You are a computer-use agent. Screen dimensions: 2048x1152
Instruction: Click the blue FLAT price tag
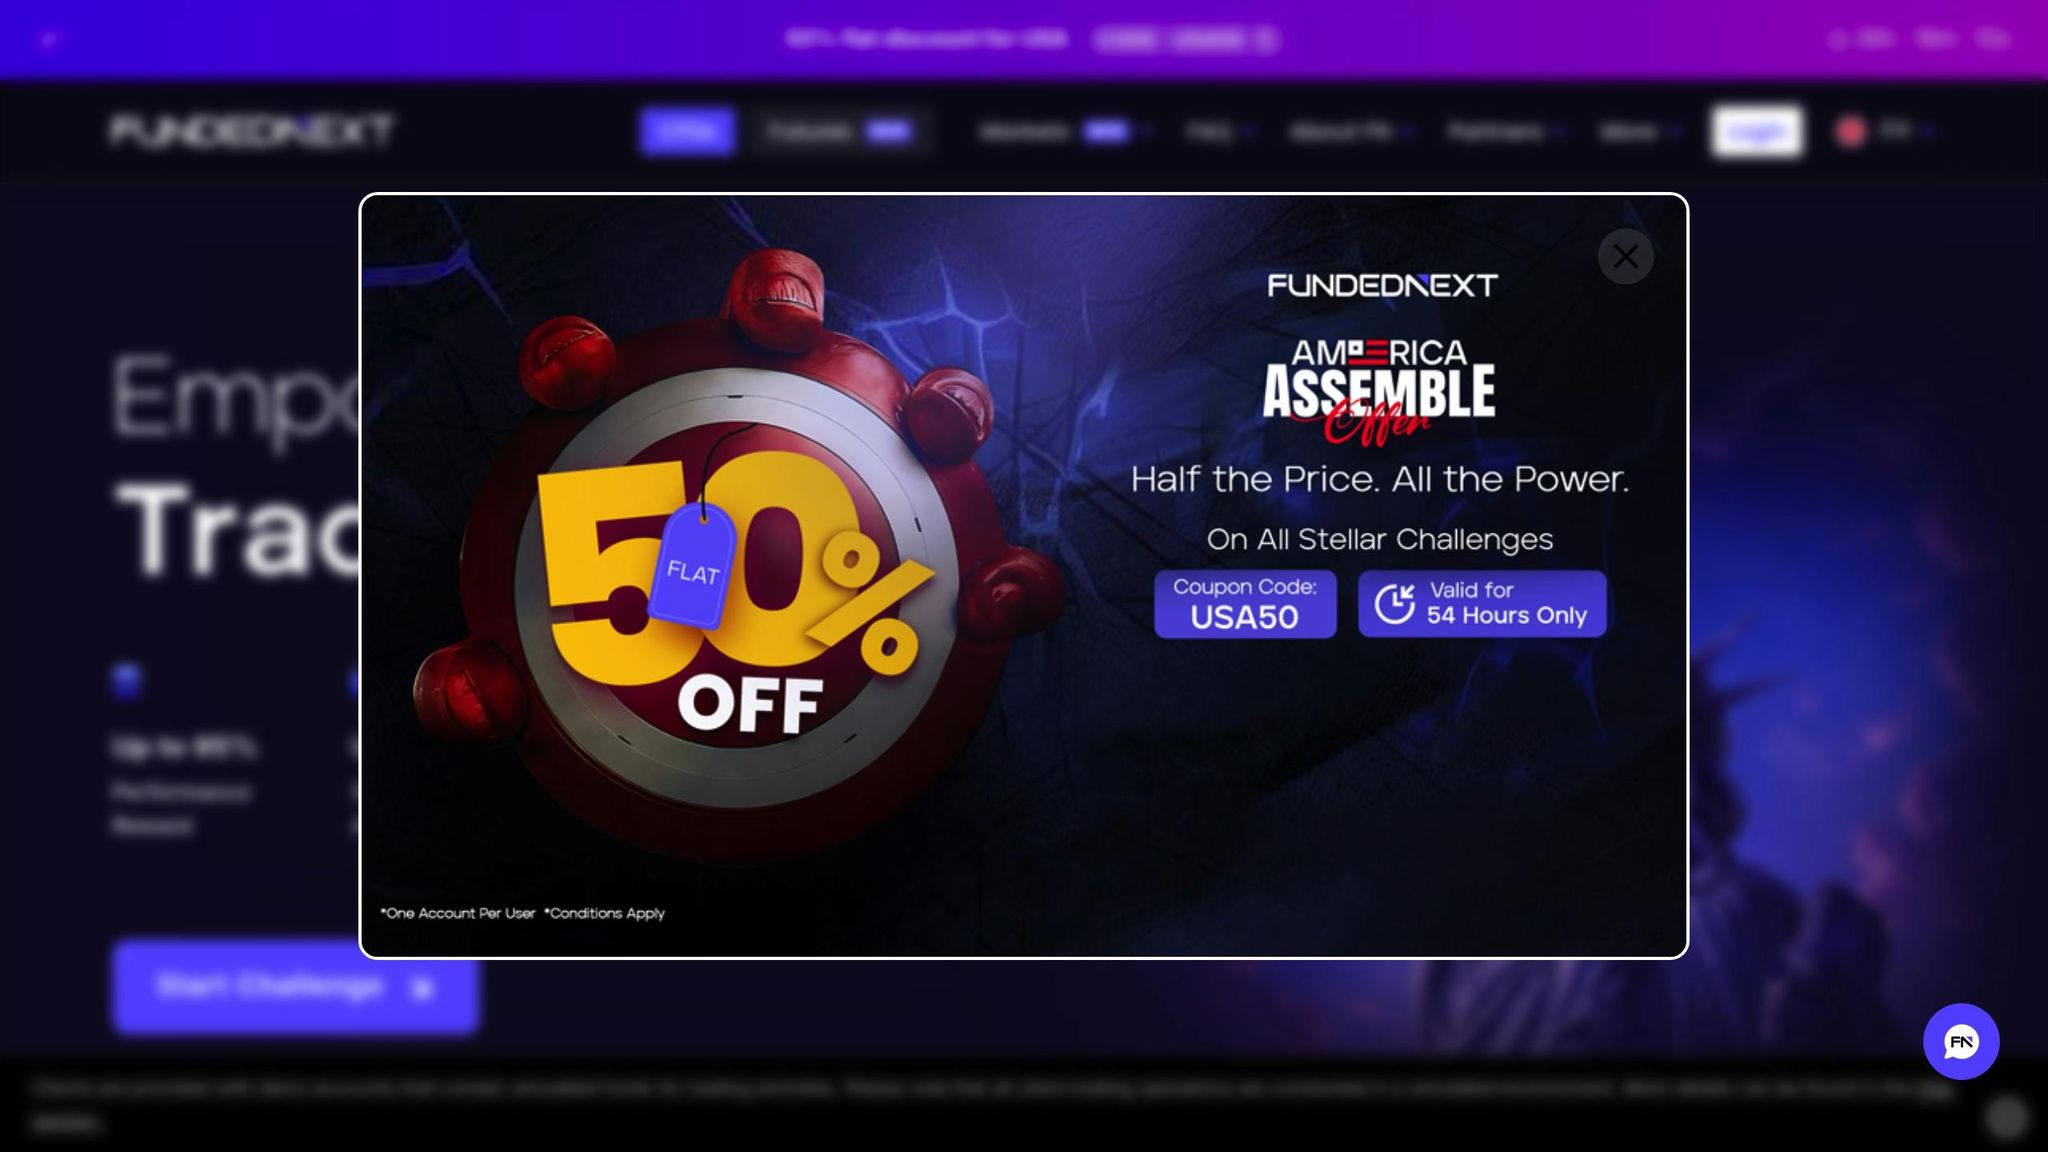click(692, 565)
